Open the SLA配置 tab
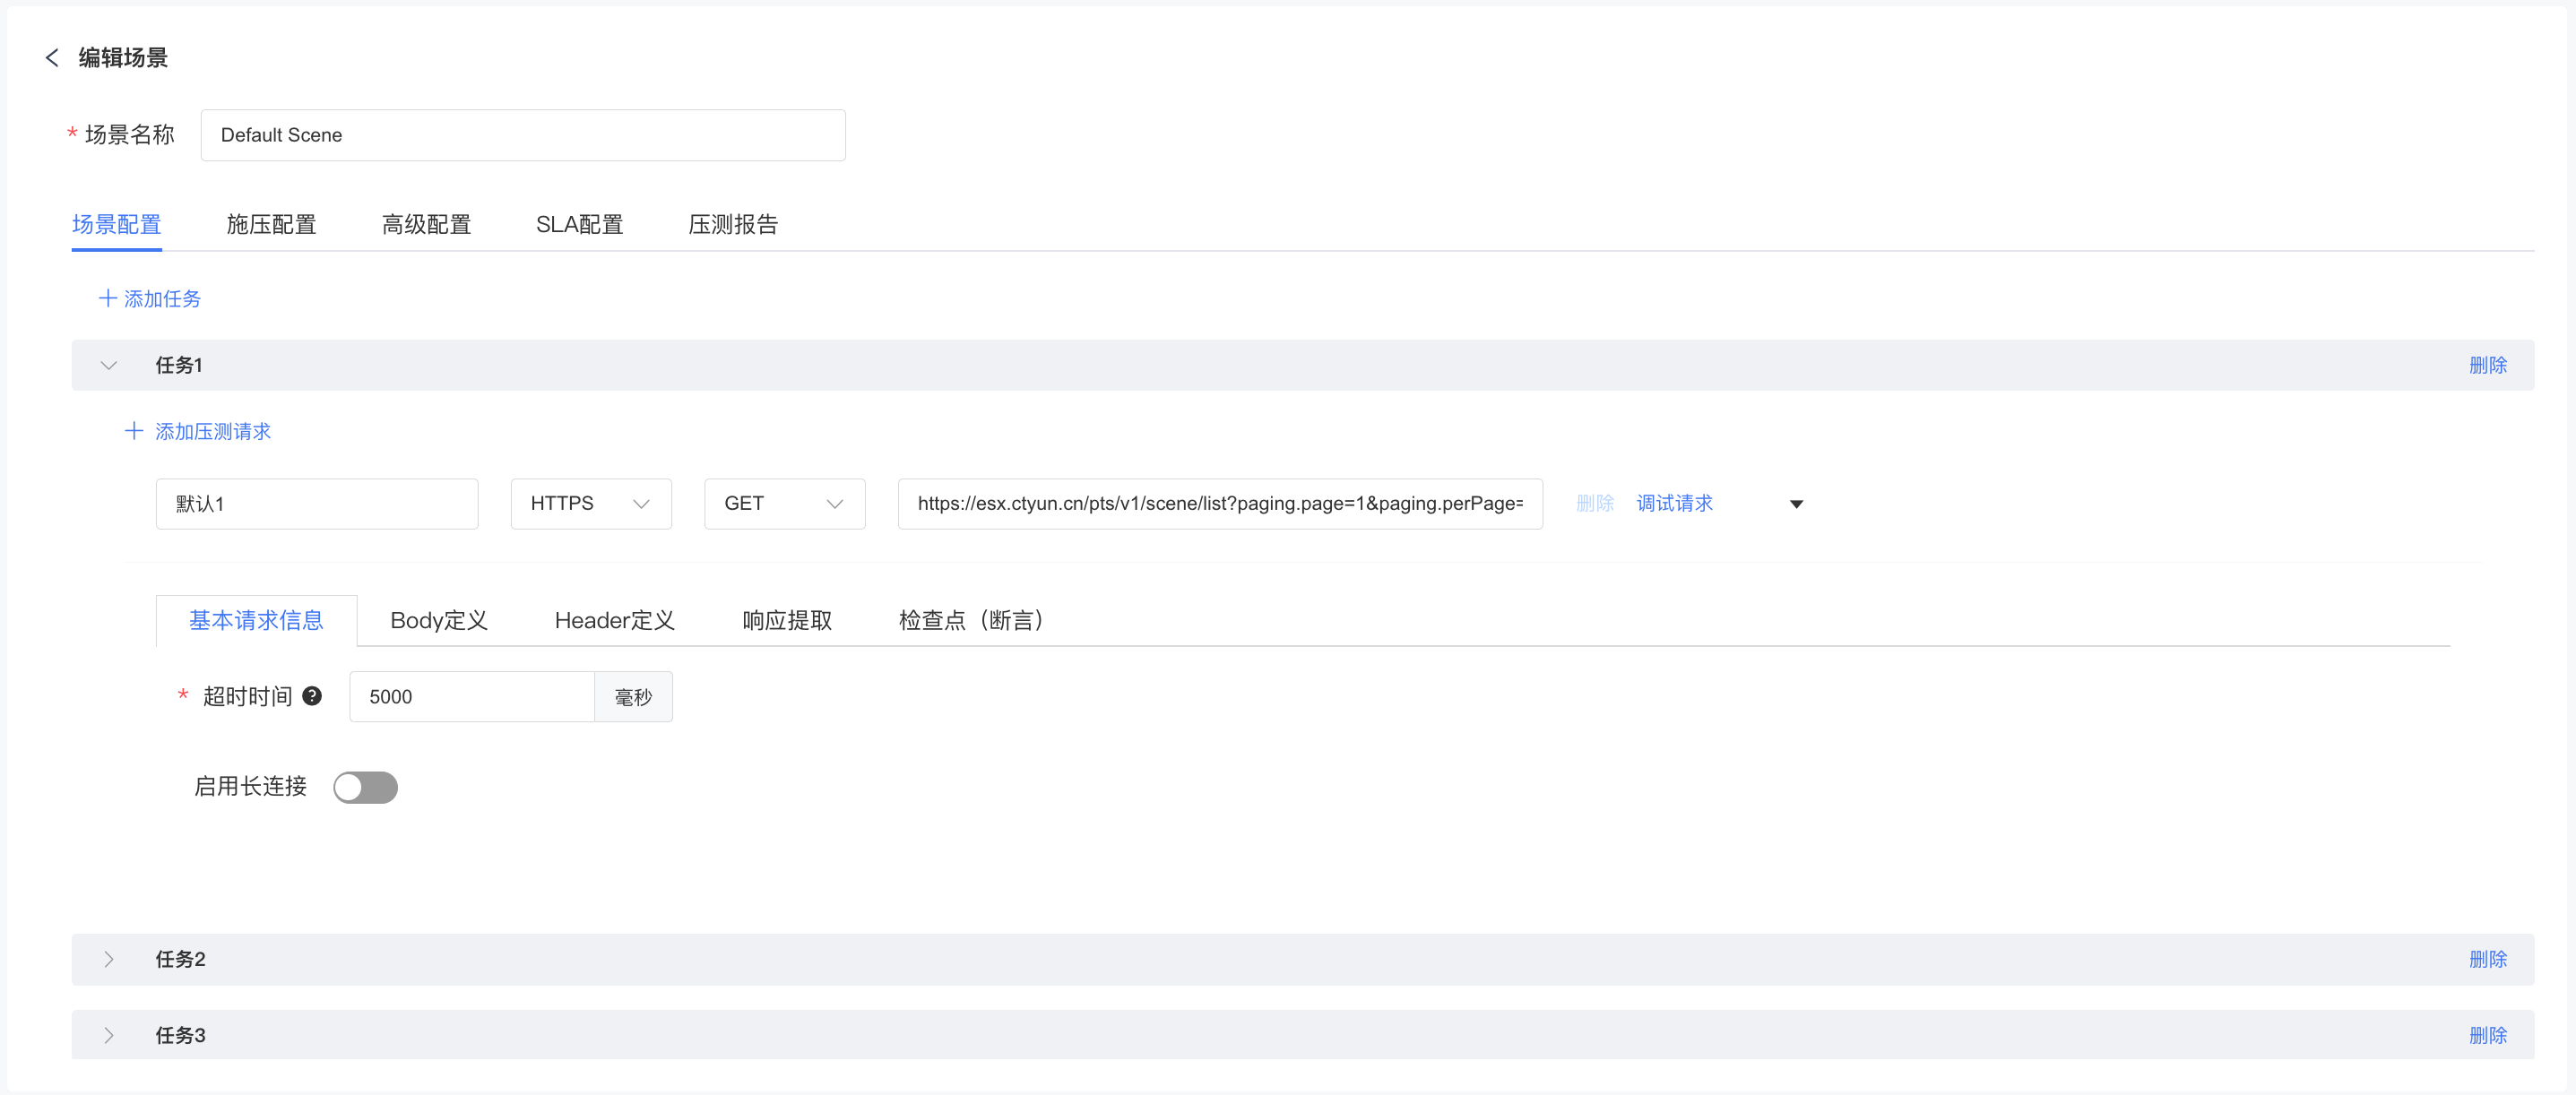Image resolution: width=2576 pixels, height=1095 pixels. coord(579,224)
